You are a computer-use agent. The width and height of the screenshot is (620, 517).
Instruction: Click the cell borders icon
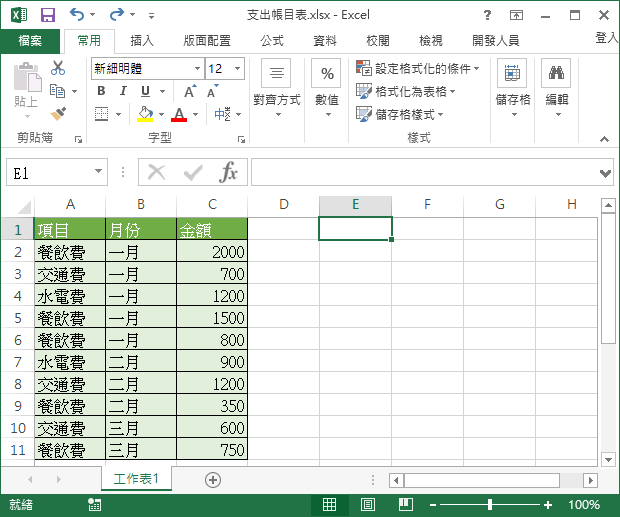click(x=102, y=114)
